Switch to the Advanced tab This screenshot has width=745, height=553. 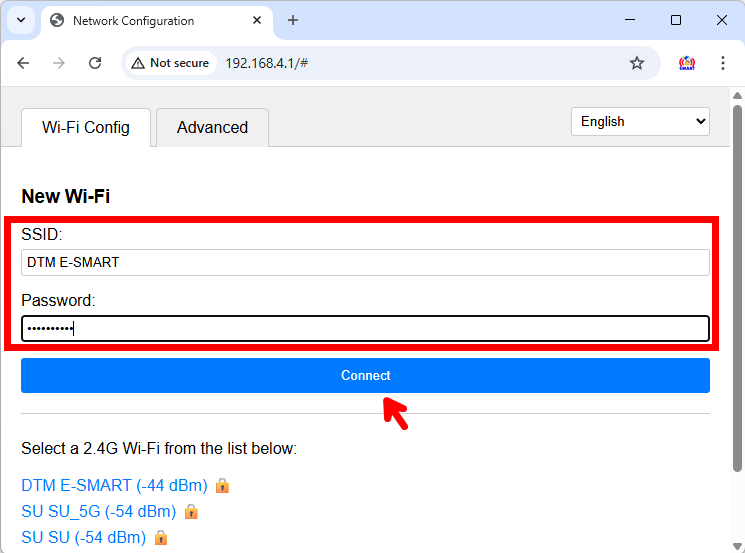click(x=212, y=128)
